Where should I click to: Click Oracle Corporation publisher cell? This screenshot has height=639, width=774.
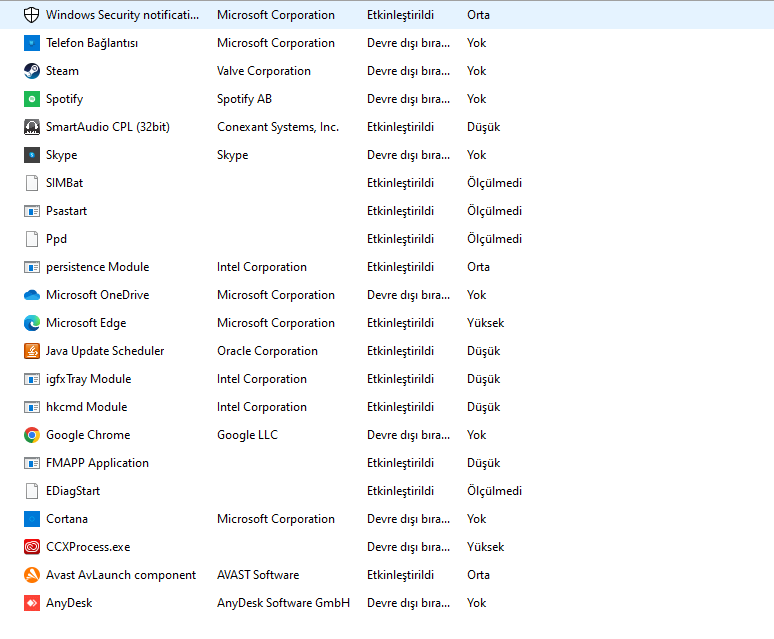[x=267, y=351]
